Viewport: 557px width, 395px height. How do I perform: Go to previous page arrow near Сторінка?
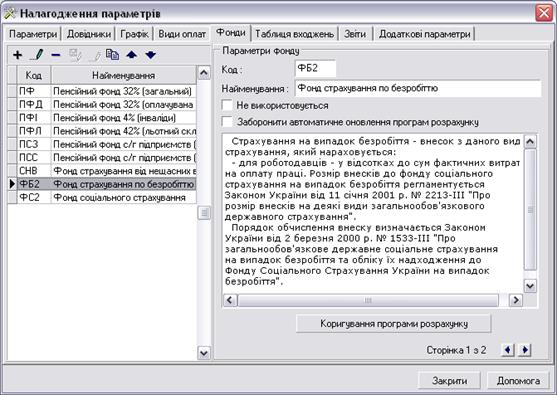[508, 350]
